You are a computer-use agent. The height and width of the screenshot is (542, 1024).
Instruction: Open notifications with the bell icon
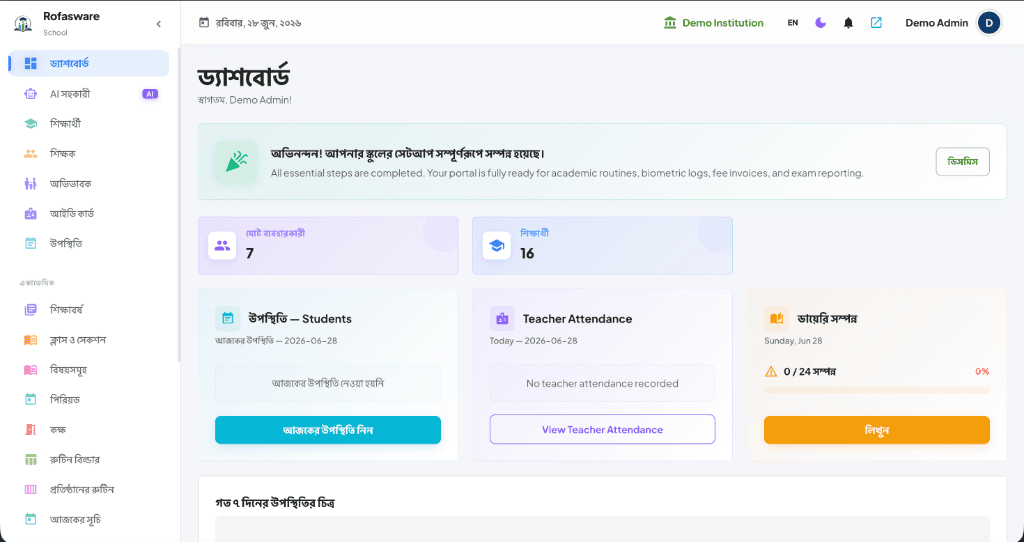tap(848, 23)
